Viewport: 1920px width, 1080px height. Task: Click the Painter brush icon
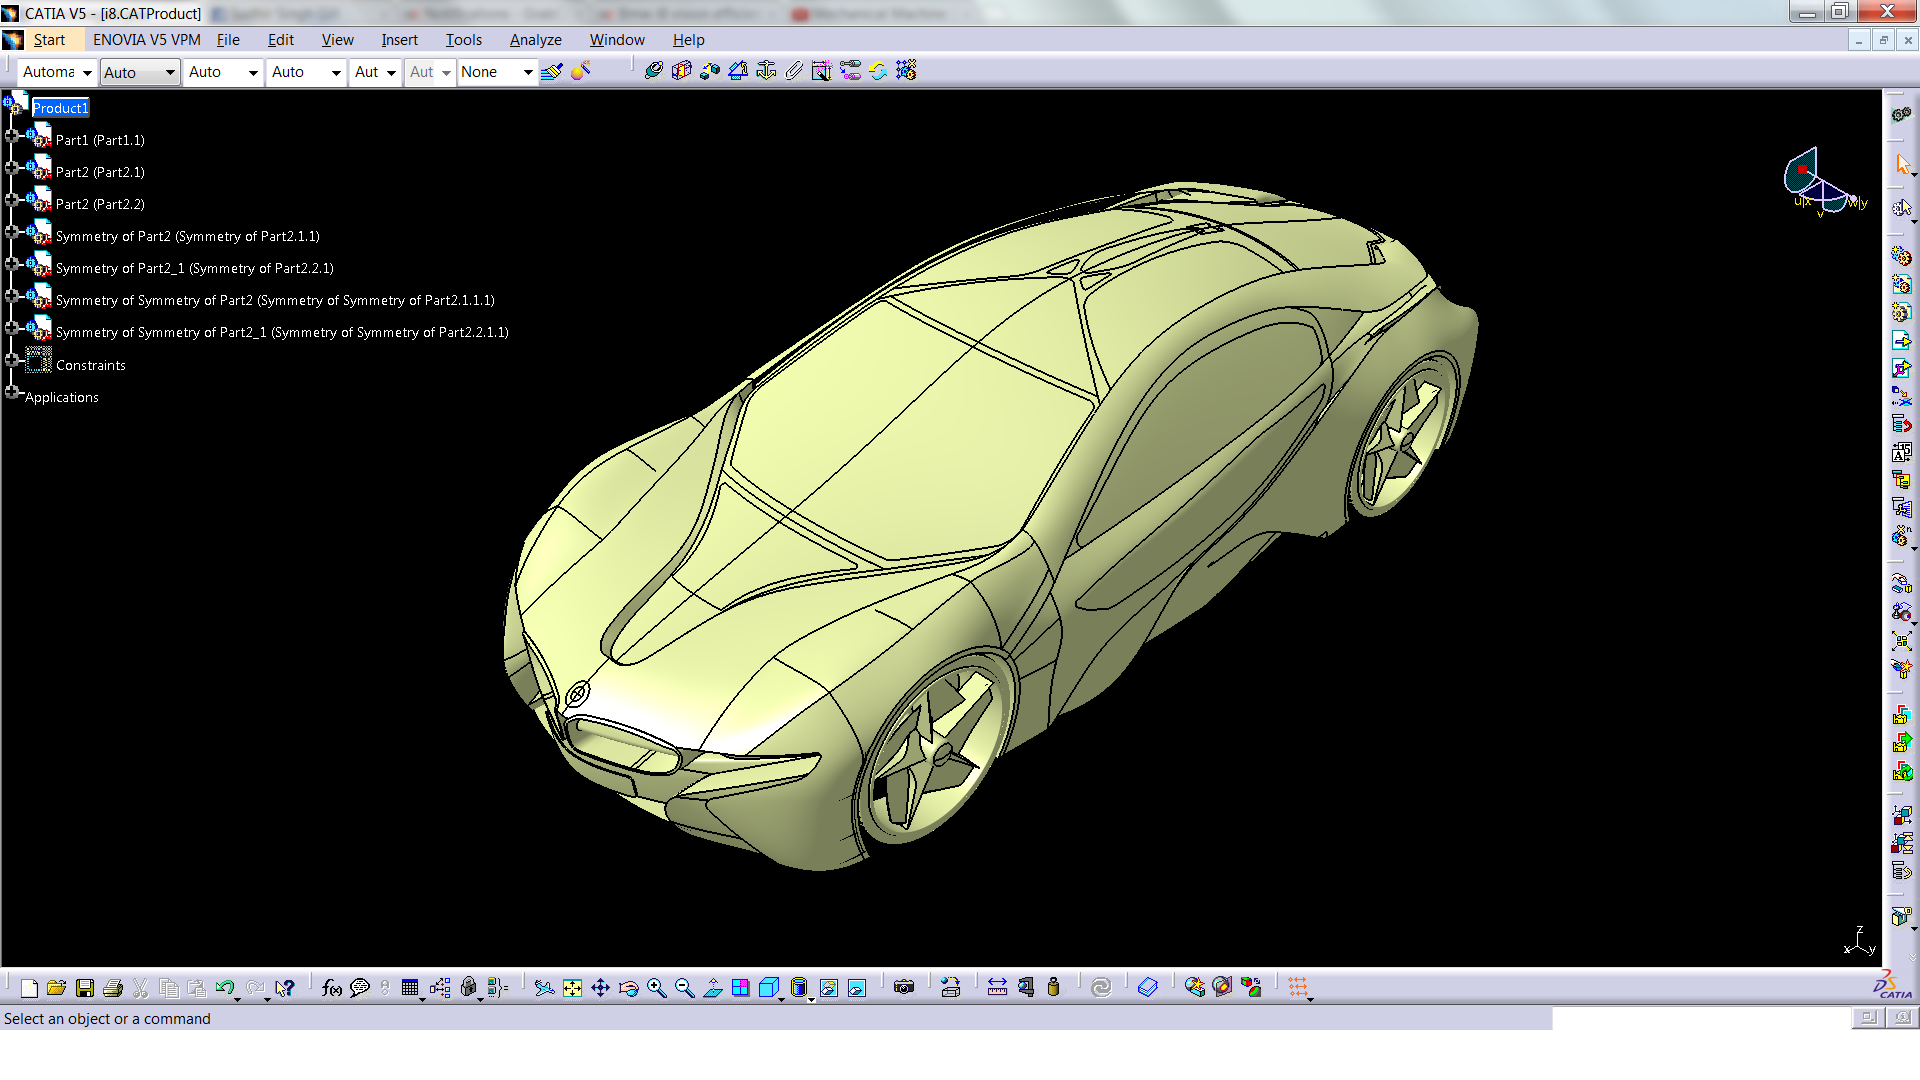coord(551,71)
